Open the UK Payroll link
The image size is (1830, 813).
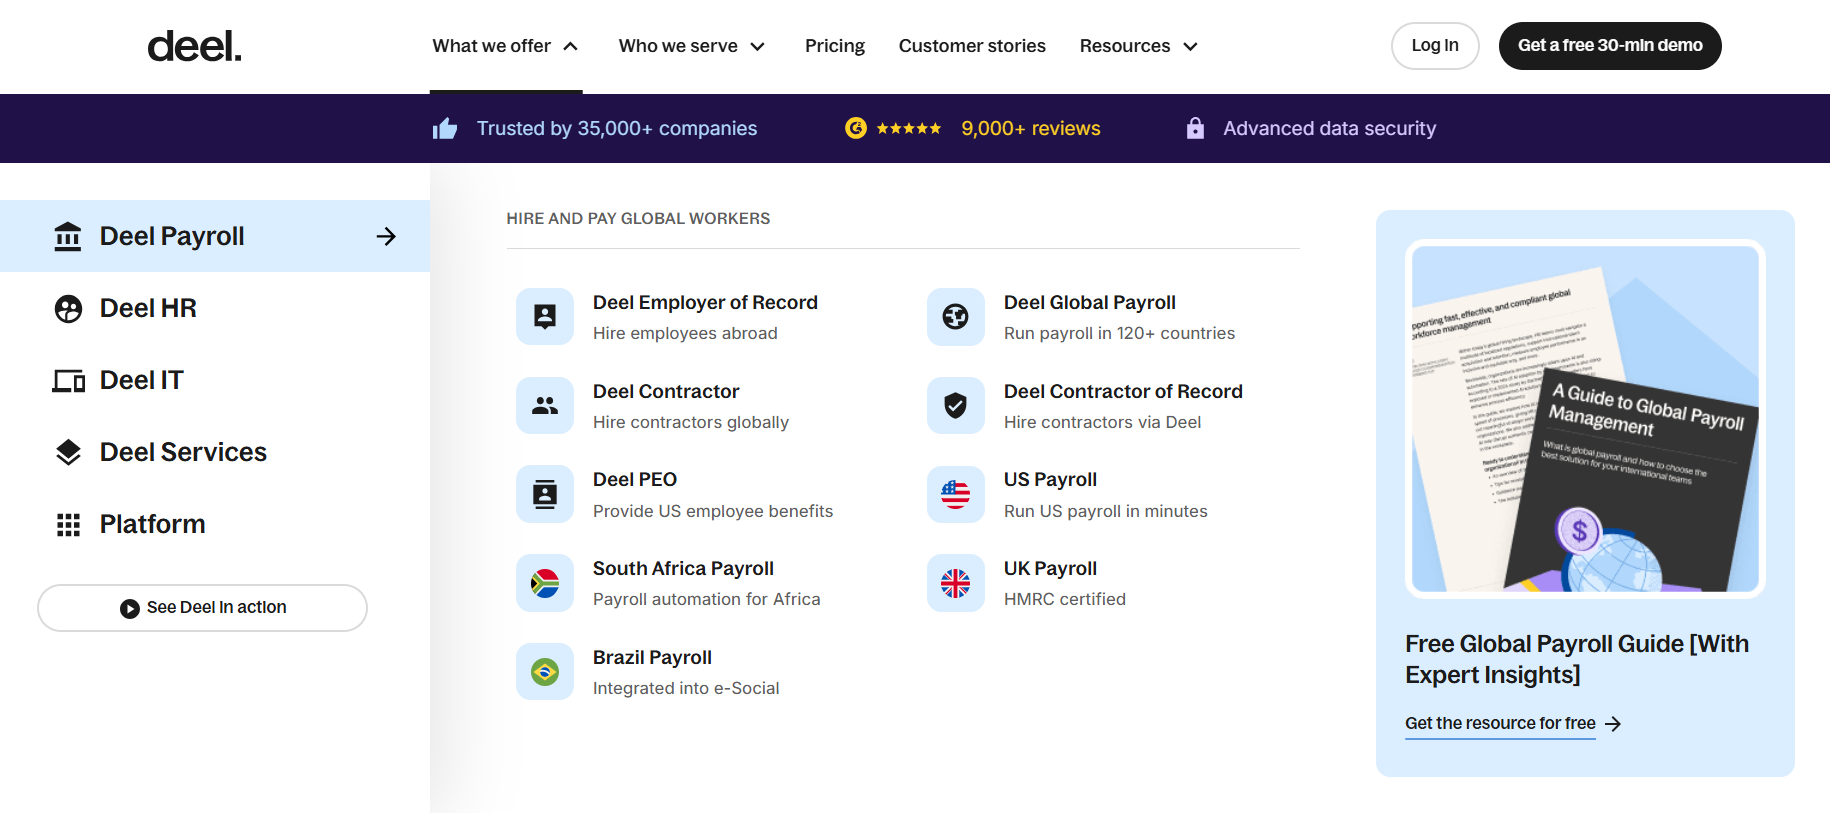1050,568
